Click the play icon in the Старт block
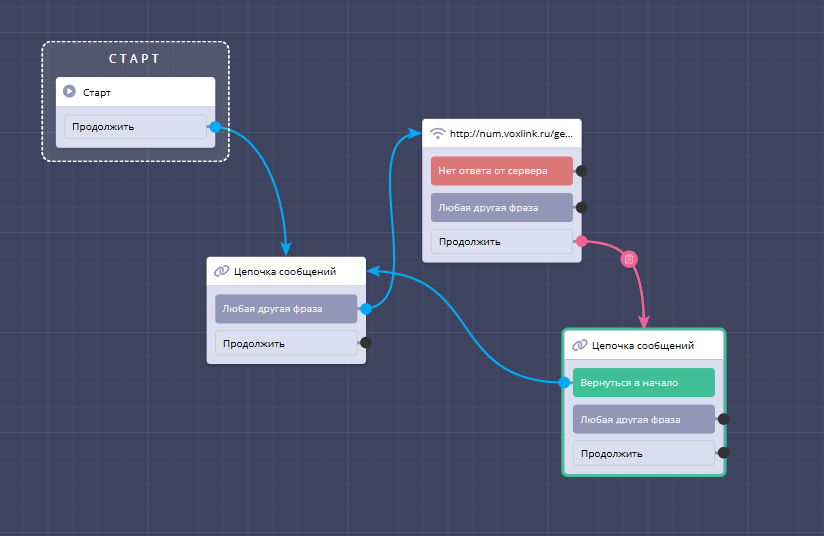Image resolution: width=824 pixels, height=536 pixels. coord(70,92)
